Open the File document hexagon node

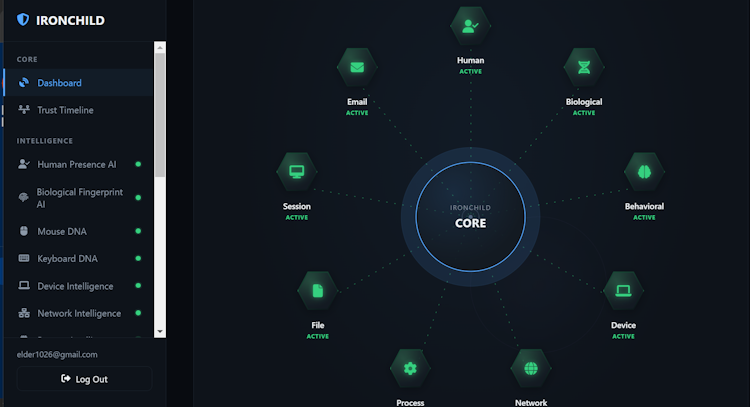point(318,291)
